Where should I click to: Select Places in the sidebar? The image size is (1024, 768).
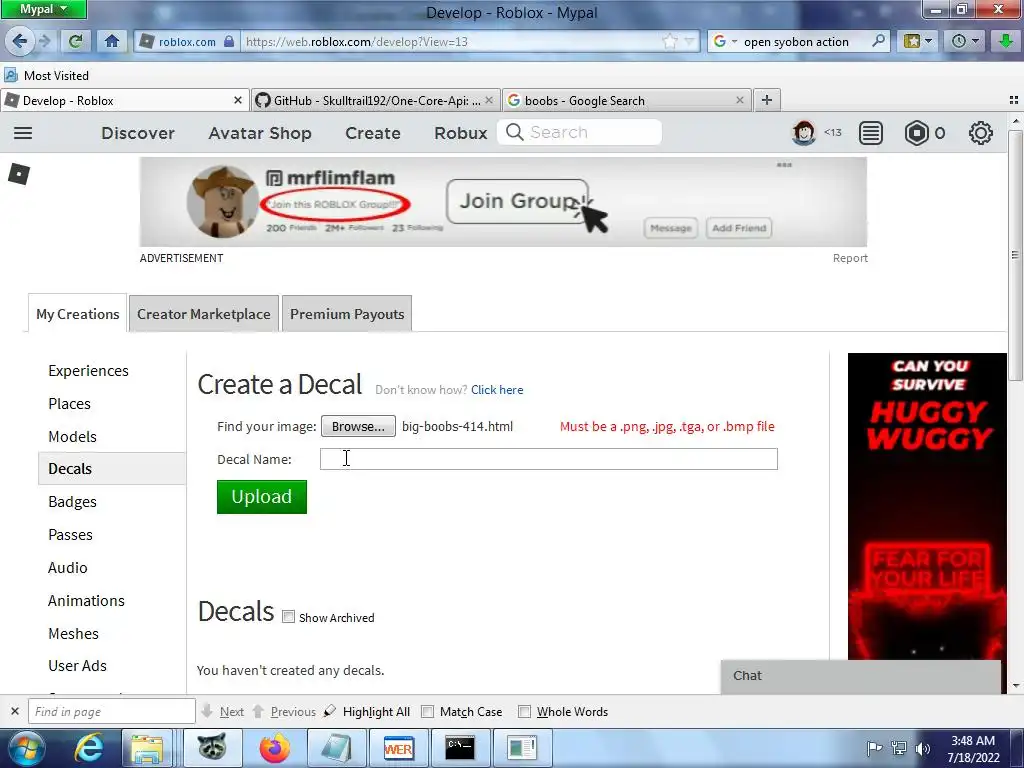pyautogui.click(x=69, y=403)
